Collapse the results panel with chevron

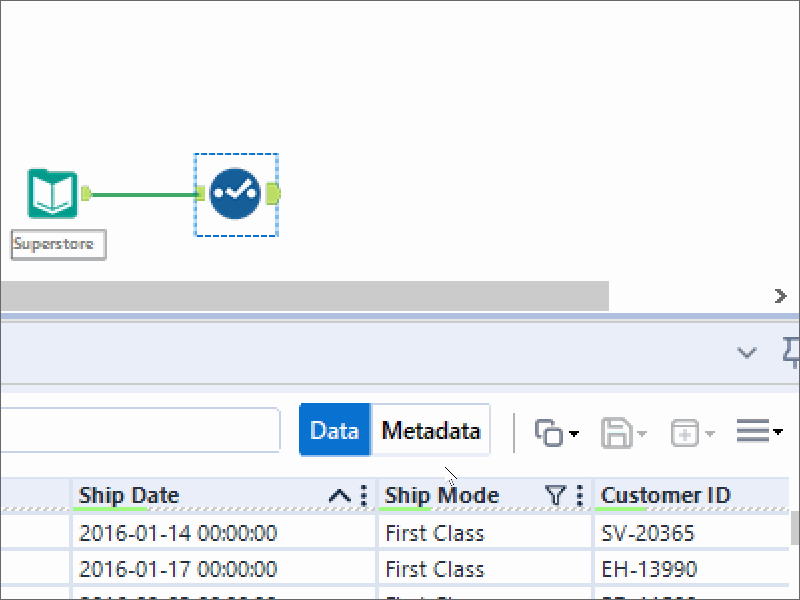746,352
